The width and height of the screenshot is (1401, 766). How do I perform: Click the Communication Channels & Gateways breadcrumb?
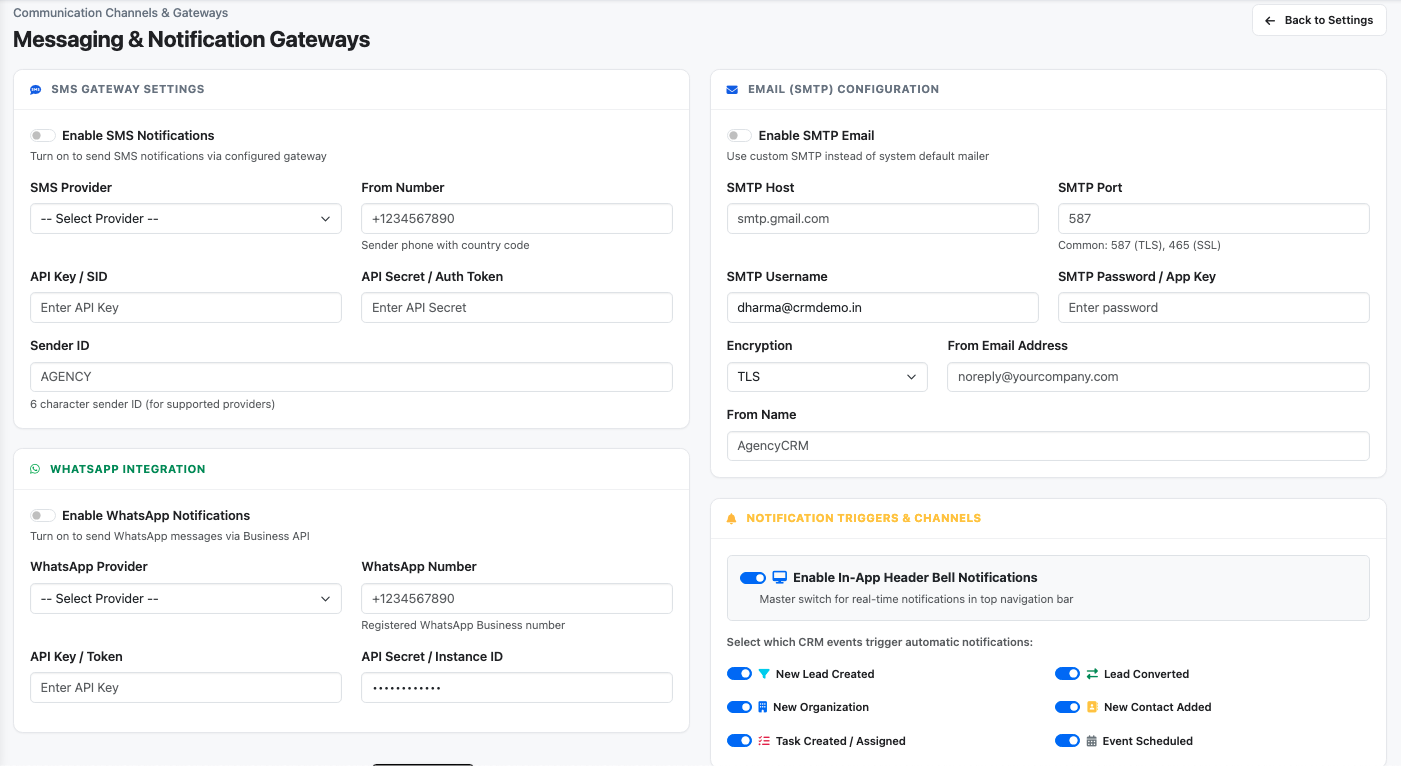click(x=120, y=13)
